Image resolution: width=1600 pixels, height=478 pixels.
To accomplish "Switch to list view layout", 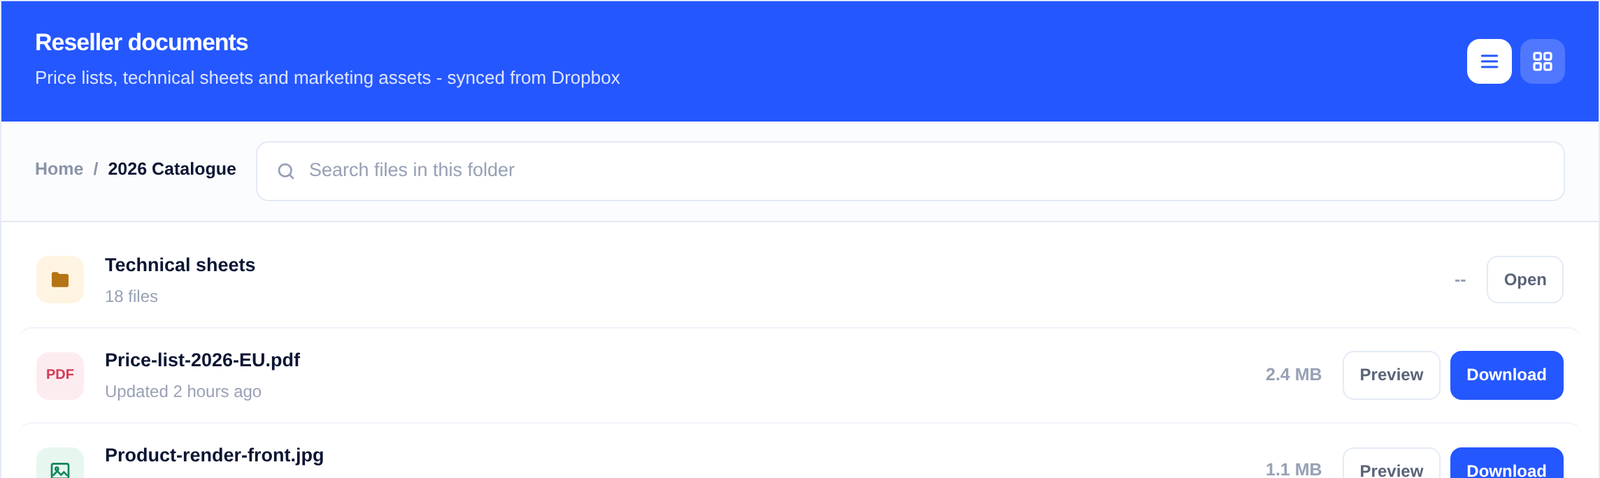I will [x=1489, y=62].
